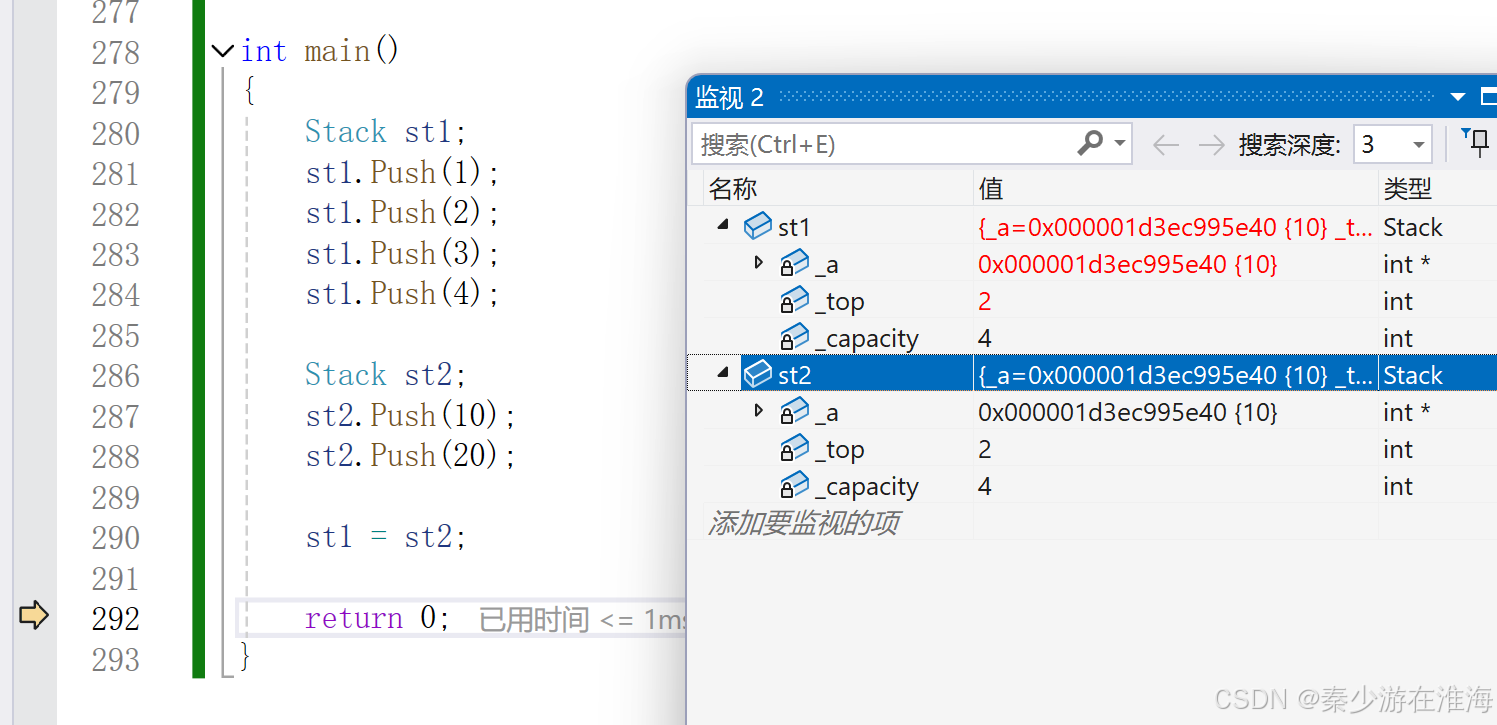Expand the _a pointer under st1
The width and height of the screenshot is (1497, 725).
759,263
